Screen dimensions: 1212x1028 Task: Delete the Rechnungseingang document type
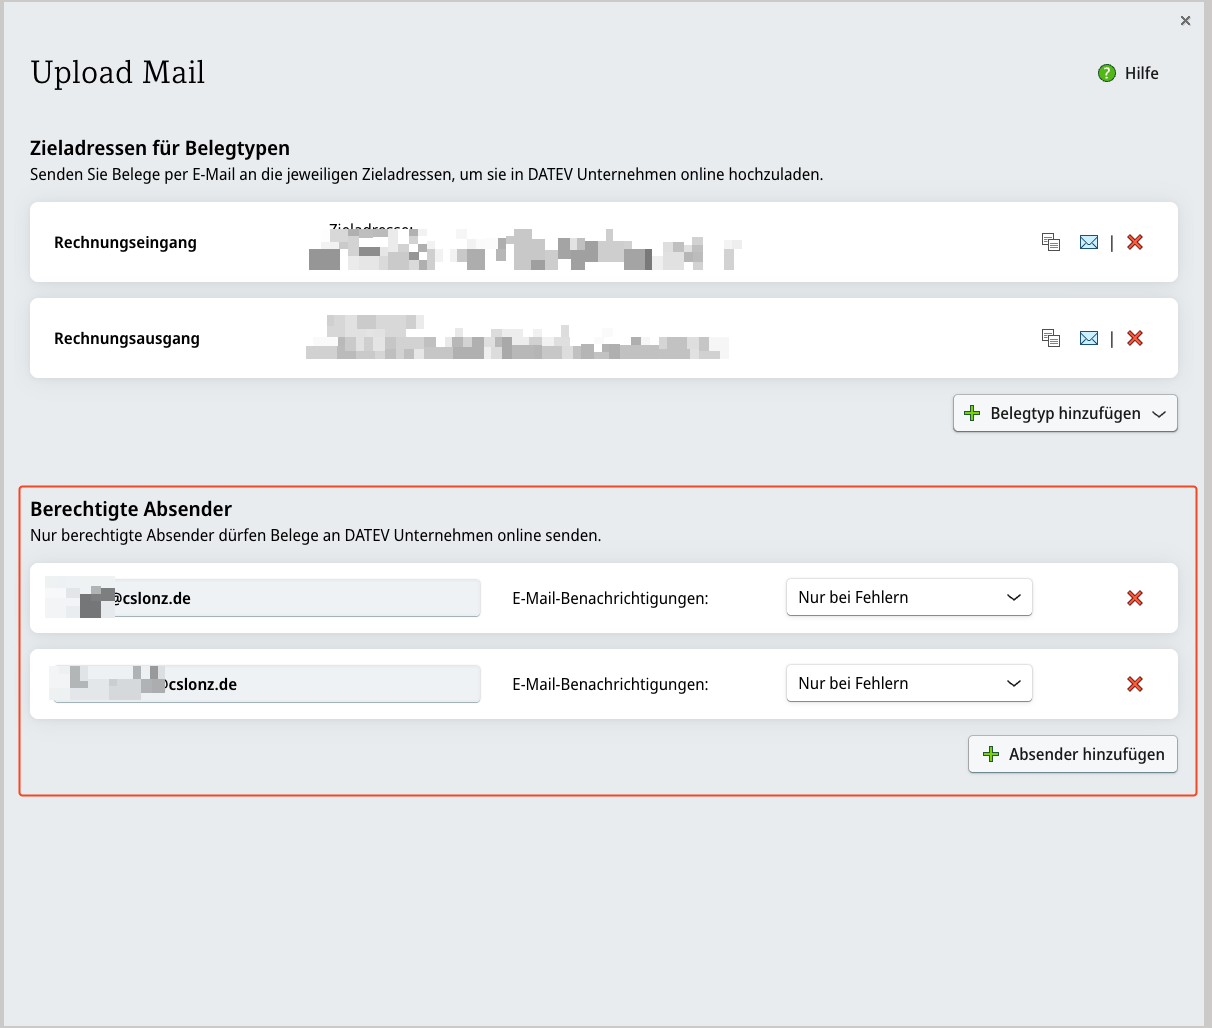1135,242
